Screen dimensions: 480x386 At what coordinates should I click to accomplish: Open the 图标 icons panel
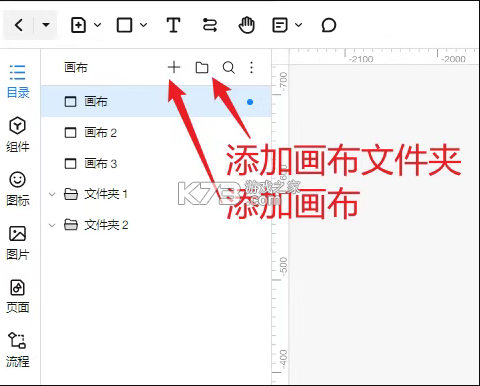18,189
